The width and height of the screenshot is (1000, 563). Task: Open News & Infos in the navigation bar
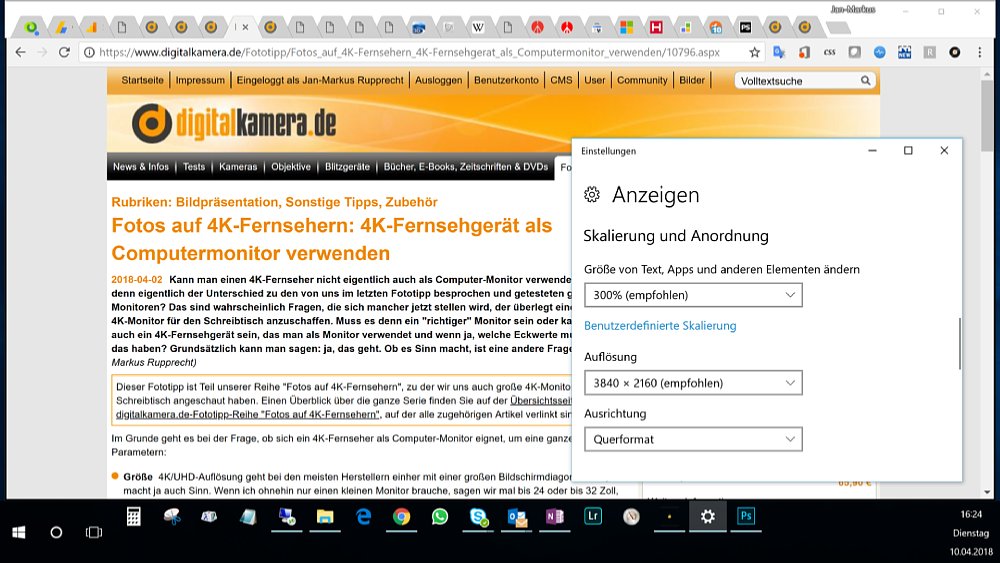(141, 167)
